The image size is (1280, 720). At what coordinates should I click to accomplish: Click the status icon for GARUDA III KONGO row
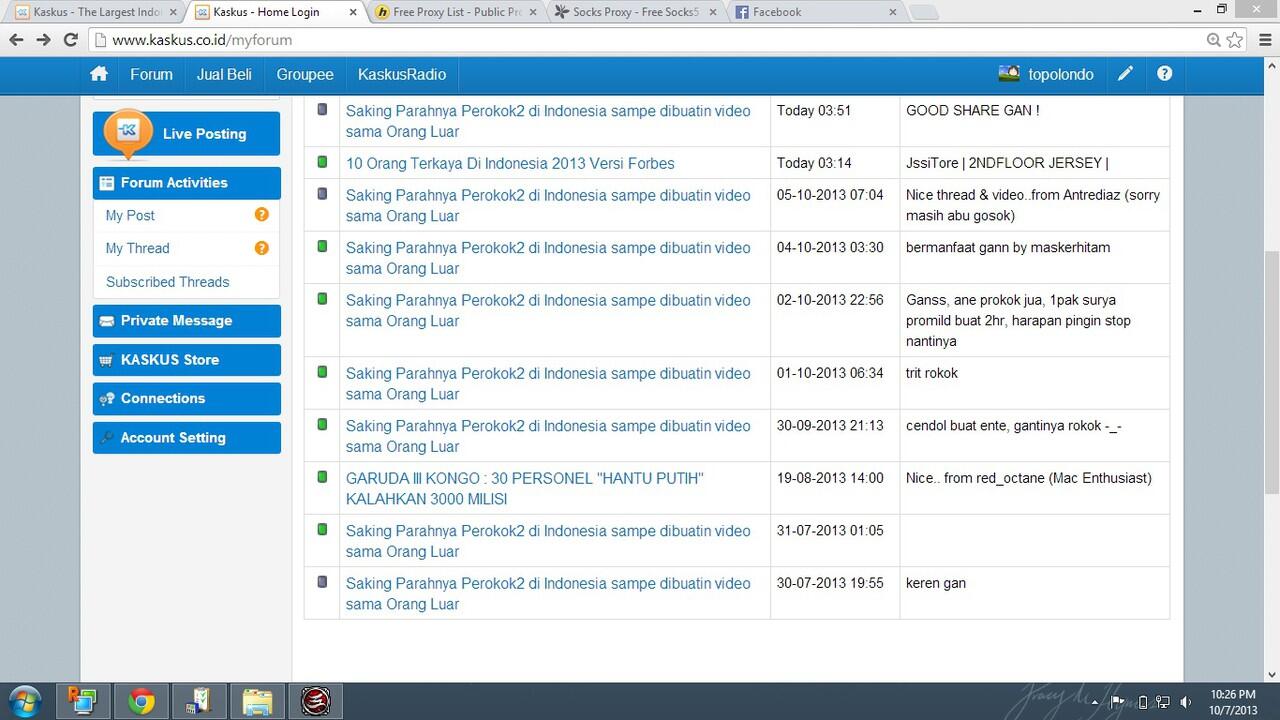coord(322,477)
